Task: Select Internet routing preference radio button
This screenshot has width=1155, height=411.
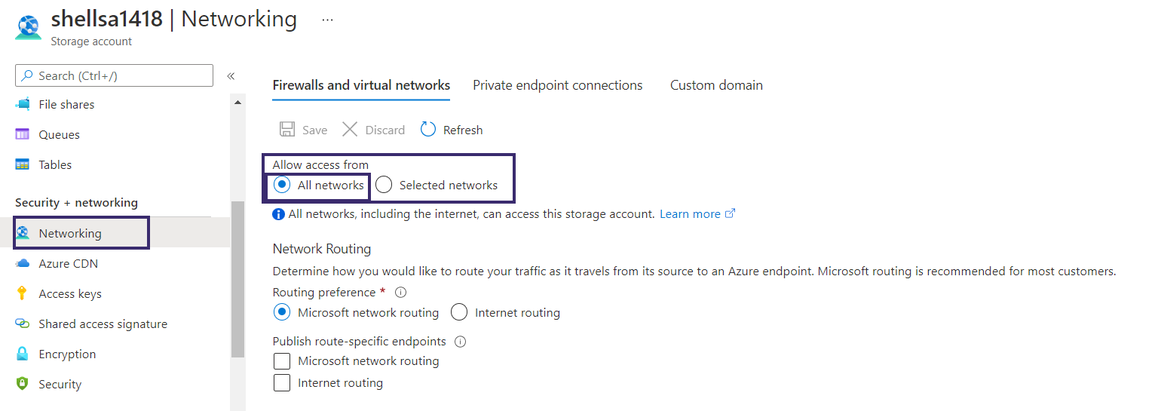Action: point(459,312)
